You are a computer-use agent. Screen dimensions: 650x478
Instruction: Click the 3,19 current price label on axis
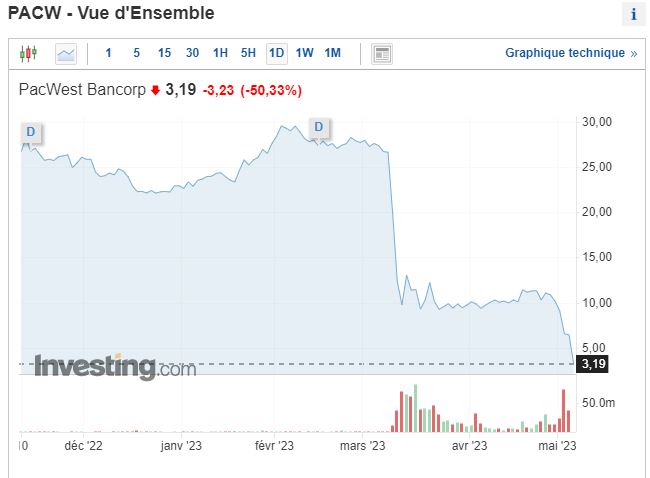(594, 363)
